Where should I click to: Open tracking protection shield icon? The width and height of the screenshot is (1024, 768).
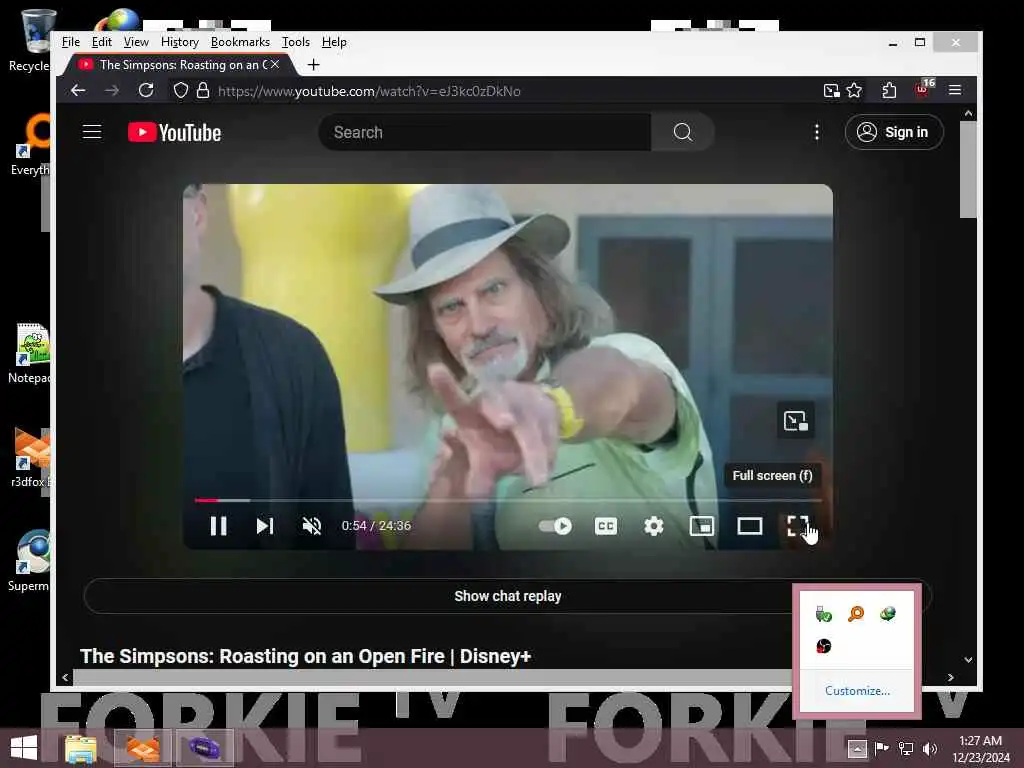[x=181, y=91]
